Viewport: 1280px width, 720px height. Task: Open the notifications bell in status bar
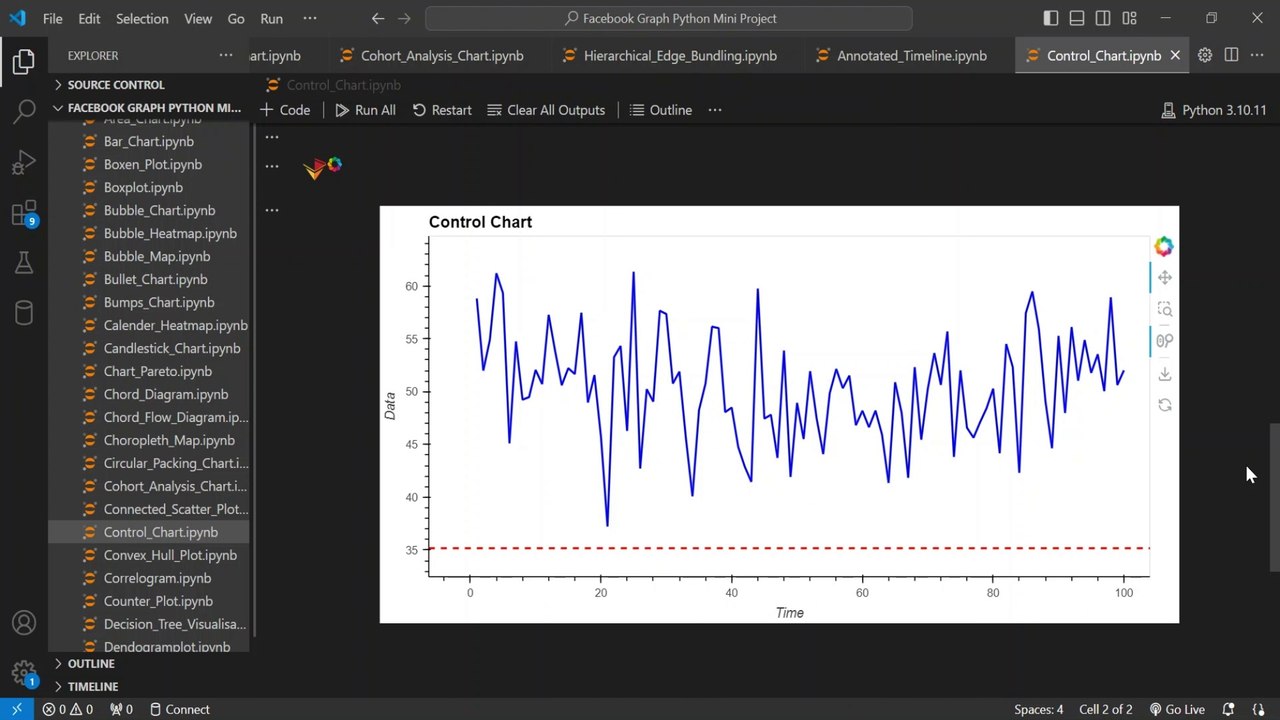pos(1229,709)
